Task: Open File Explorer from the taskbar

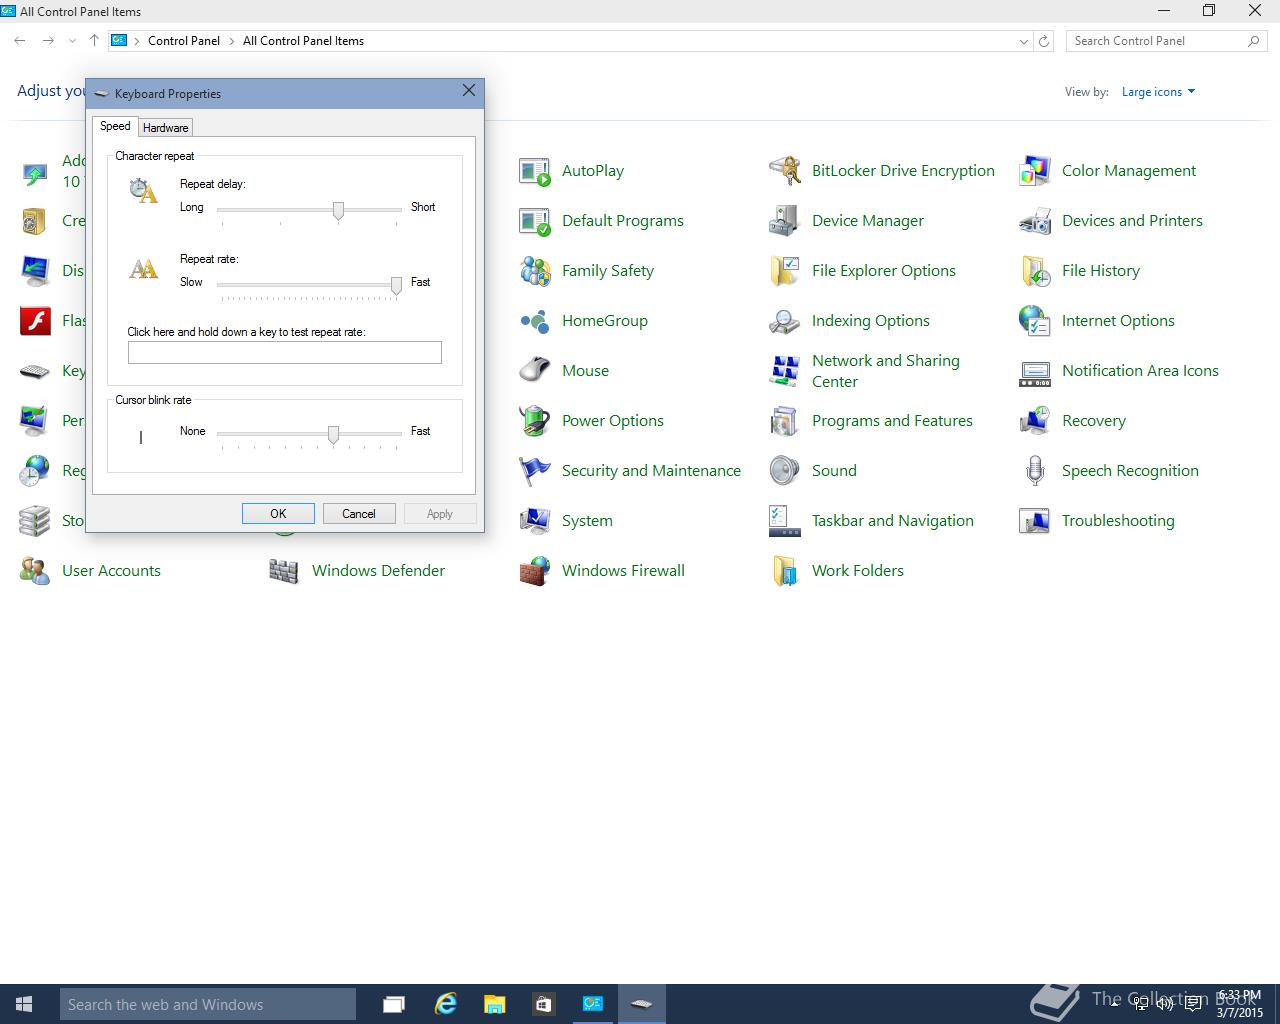Action: [x=494, y=1004]
